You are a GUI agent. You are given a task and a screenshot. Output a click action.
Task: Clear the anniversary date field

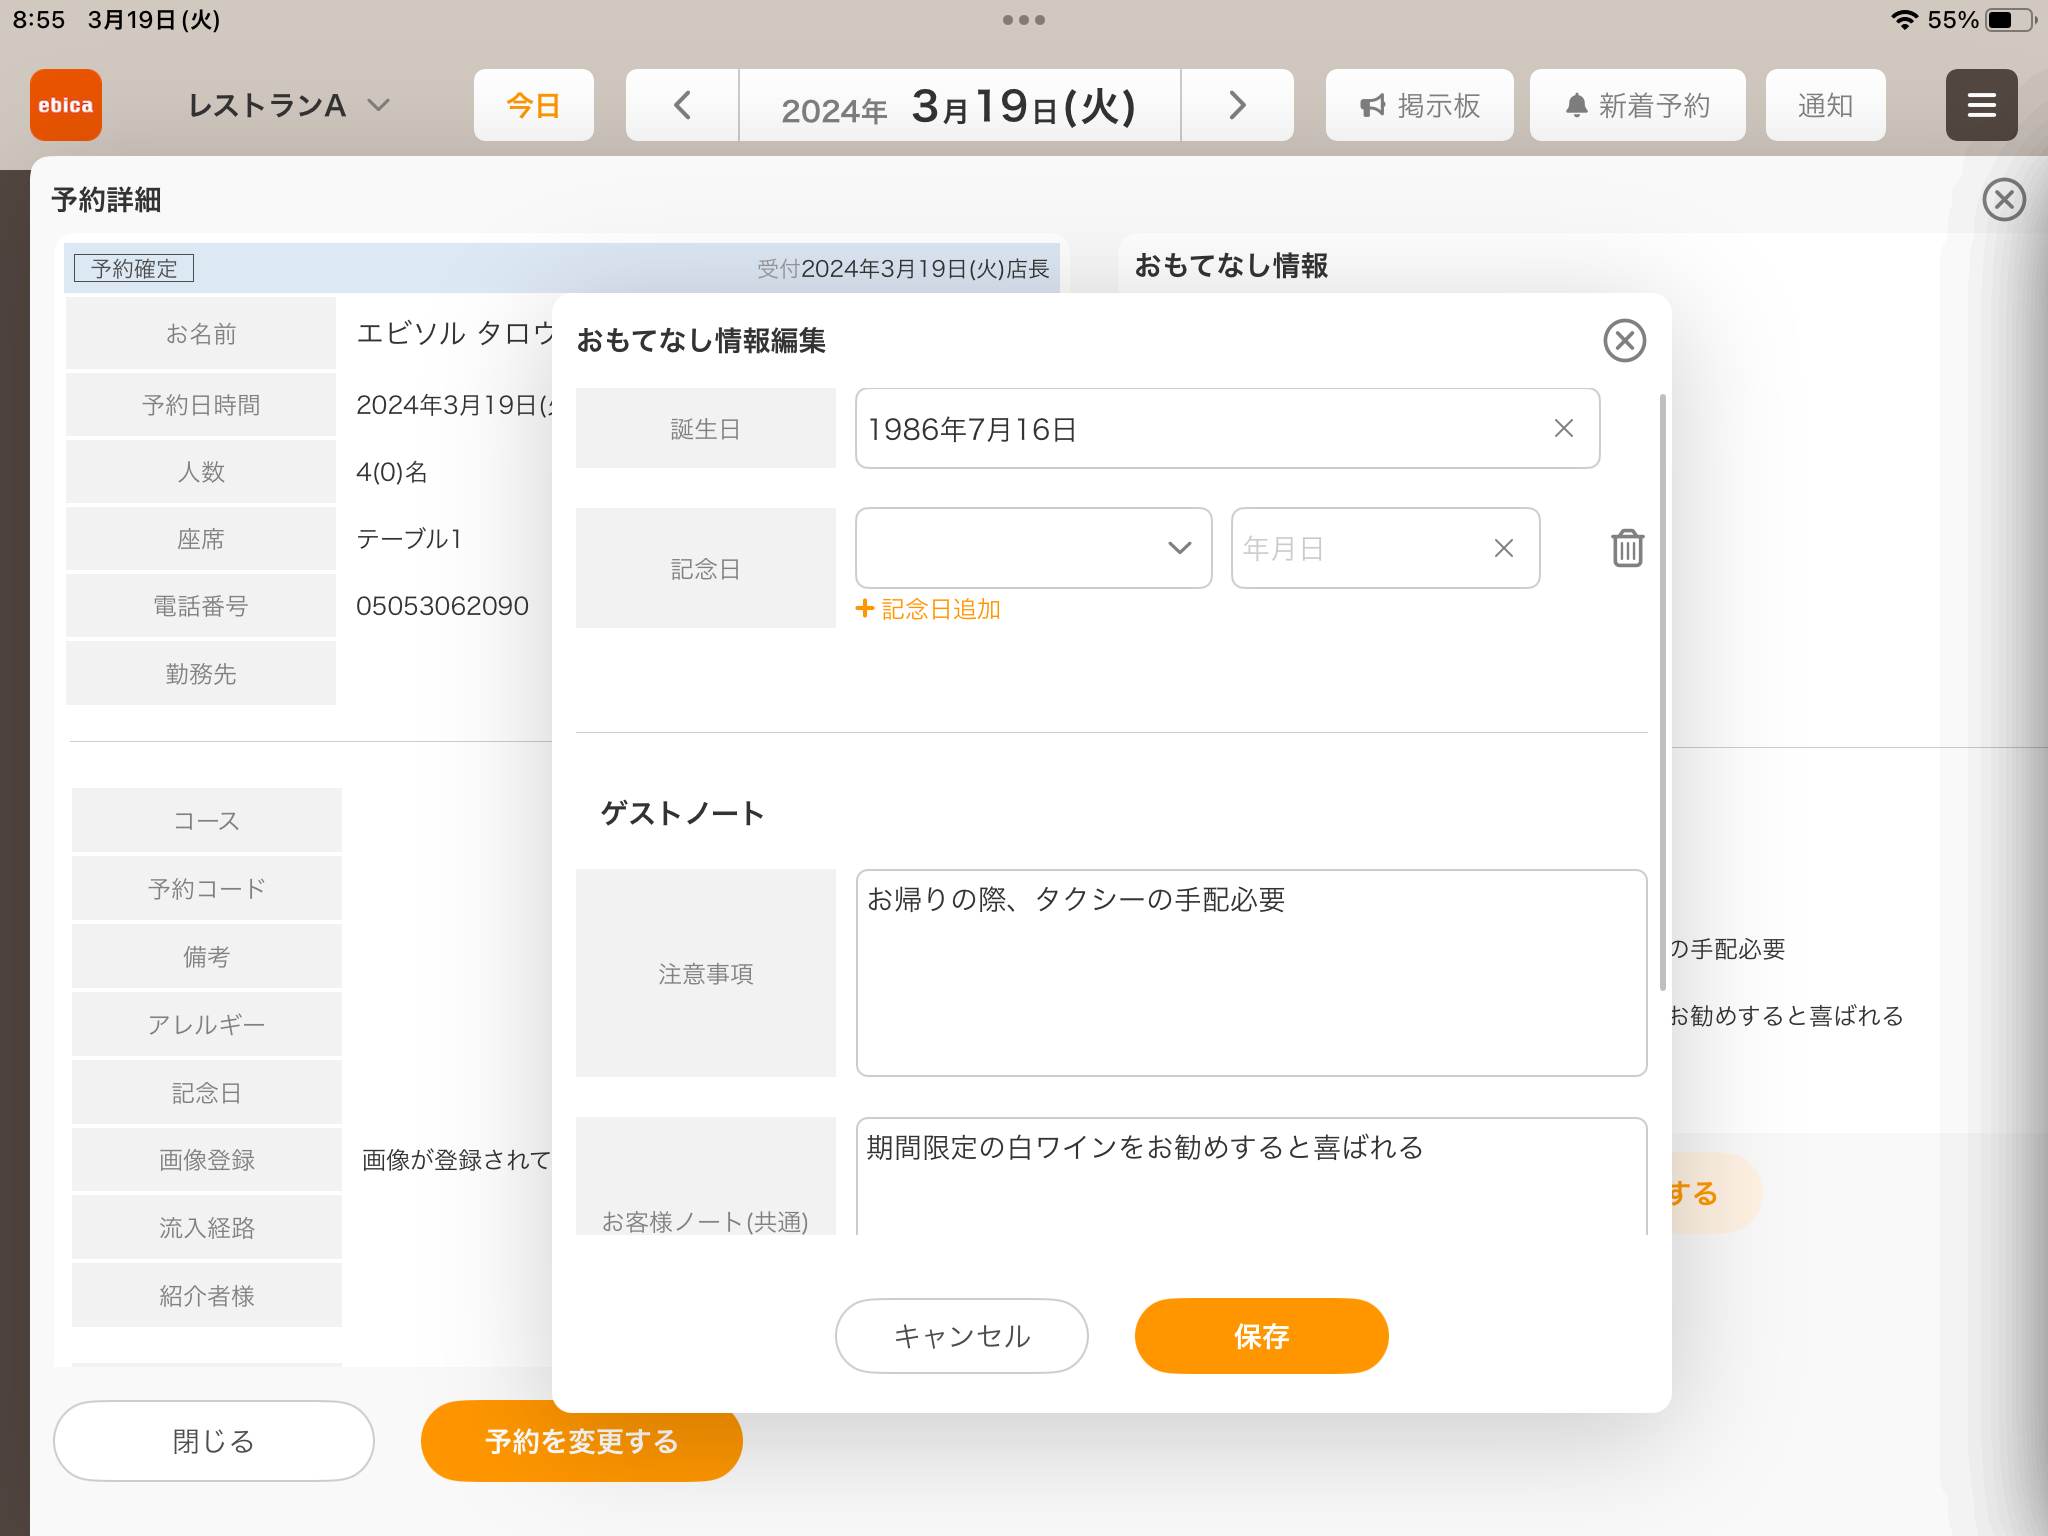coord(1504,548)
